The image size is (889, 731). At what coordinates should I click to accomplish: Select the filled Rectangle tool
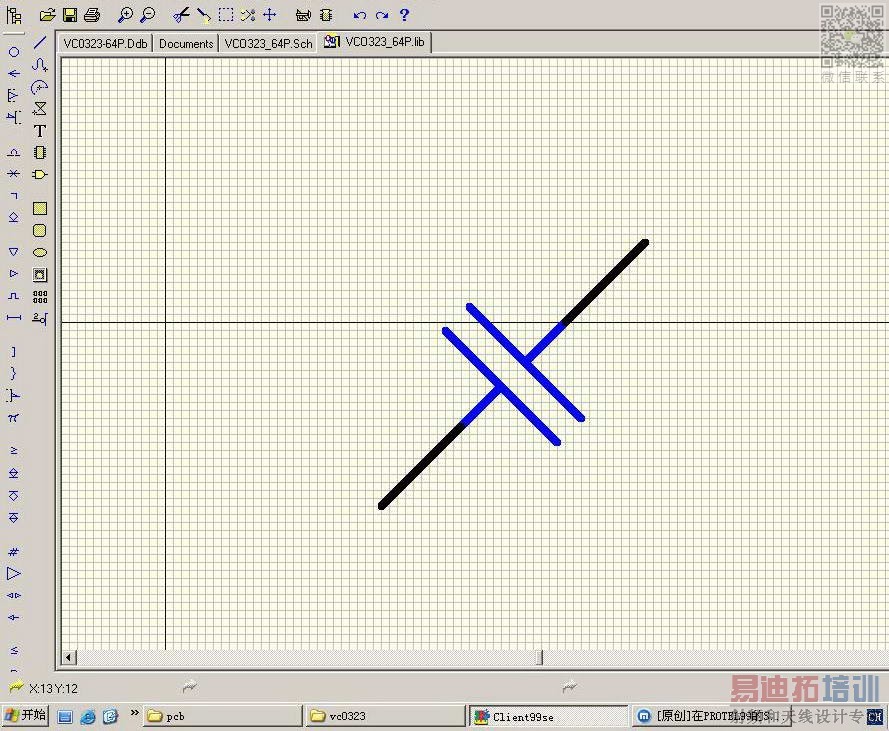click(40, 209)
